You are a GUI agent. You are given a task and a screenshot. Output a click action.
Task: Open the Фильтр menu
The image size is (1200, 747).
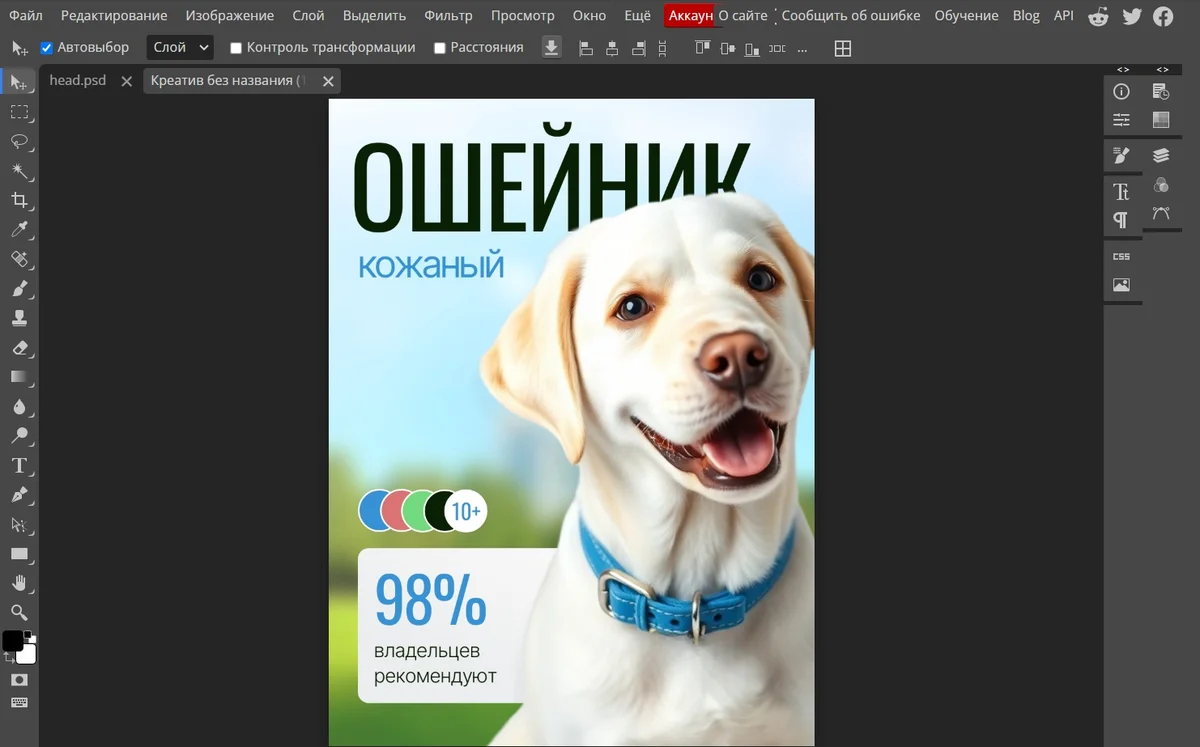[x=448, y=15]
